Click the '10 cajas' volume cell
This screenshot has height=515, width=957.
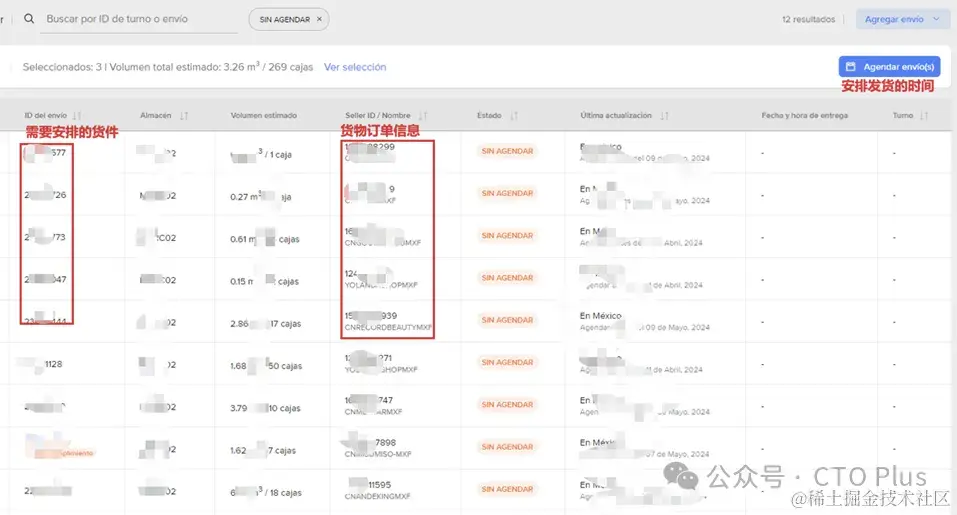[x=265, y=408]
